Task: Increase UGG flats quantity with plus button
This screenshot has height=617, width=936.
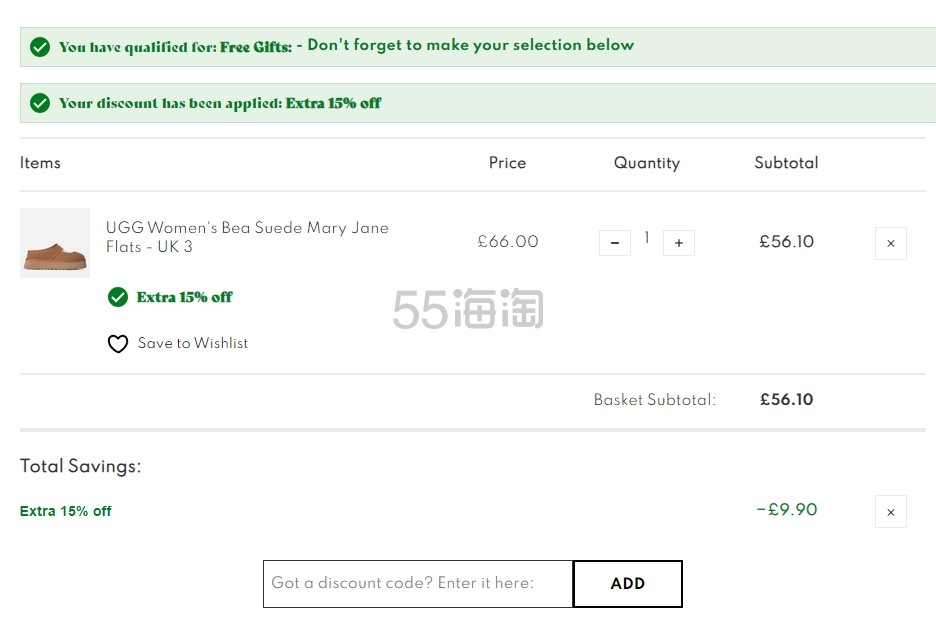Action: coord(679,243)
